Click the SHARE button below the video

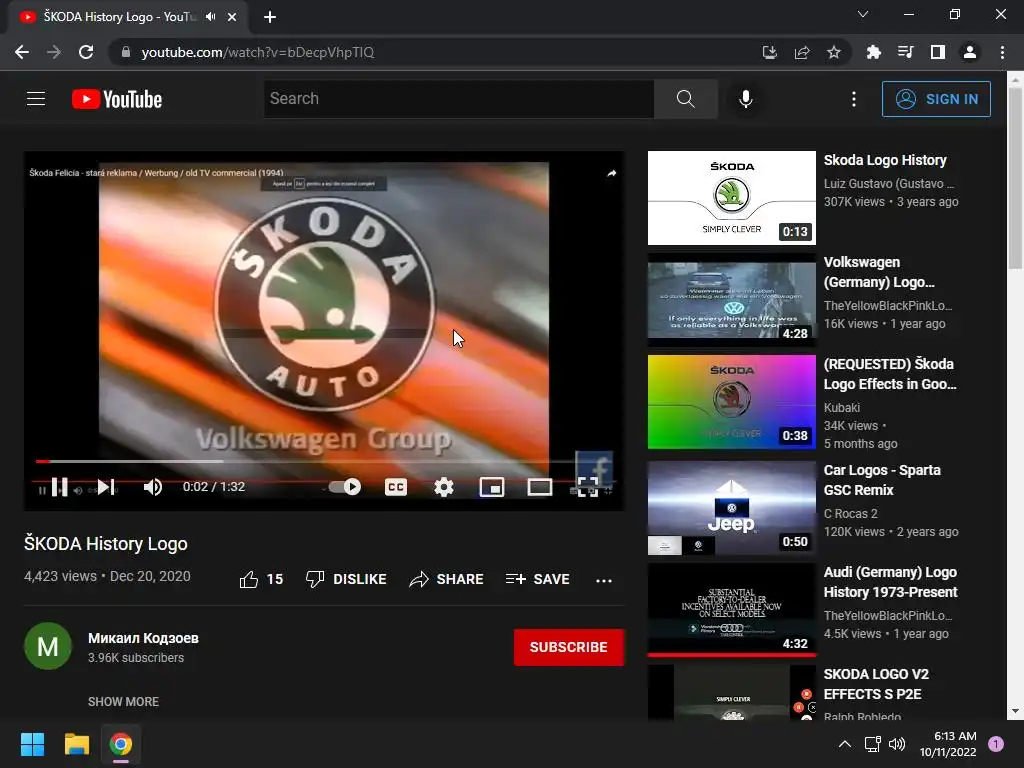tap(447, 579)
